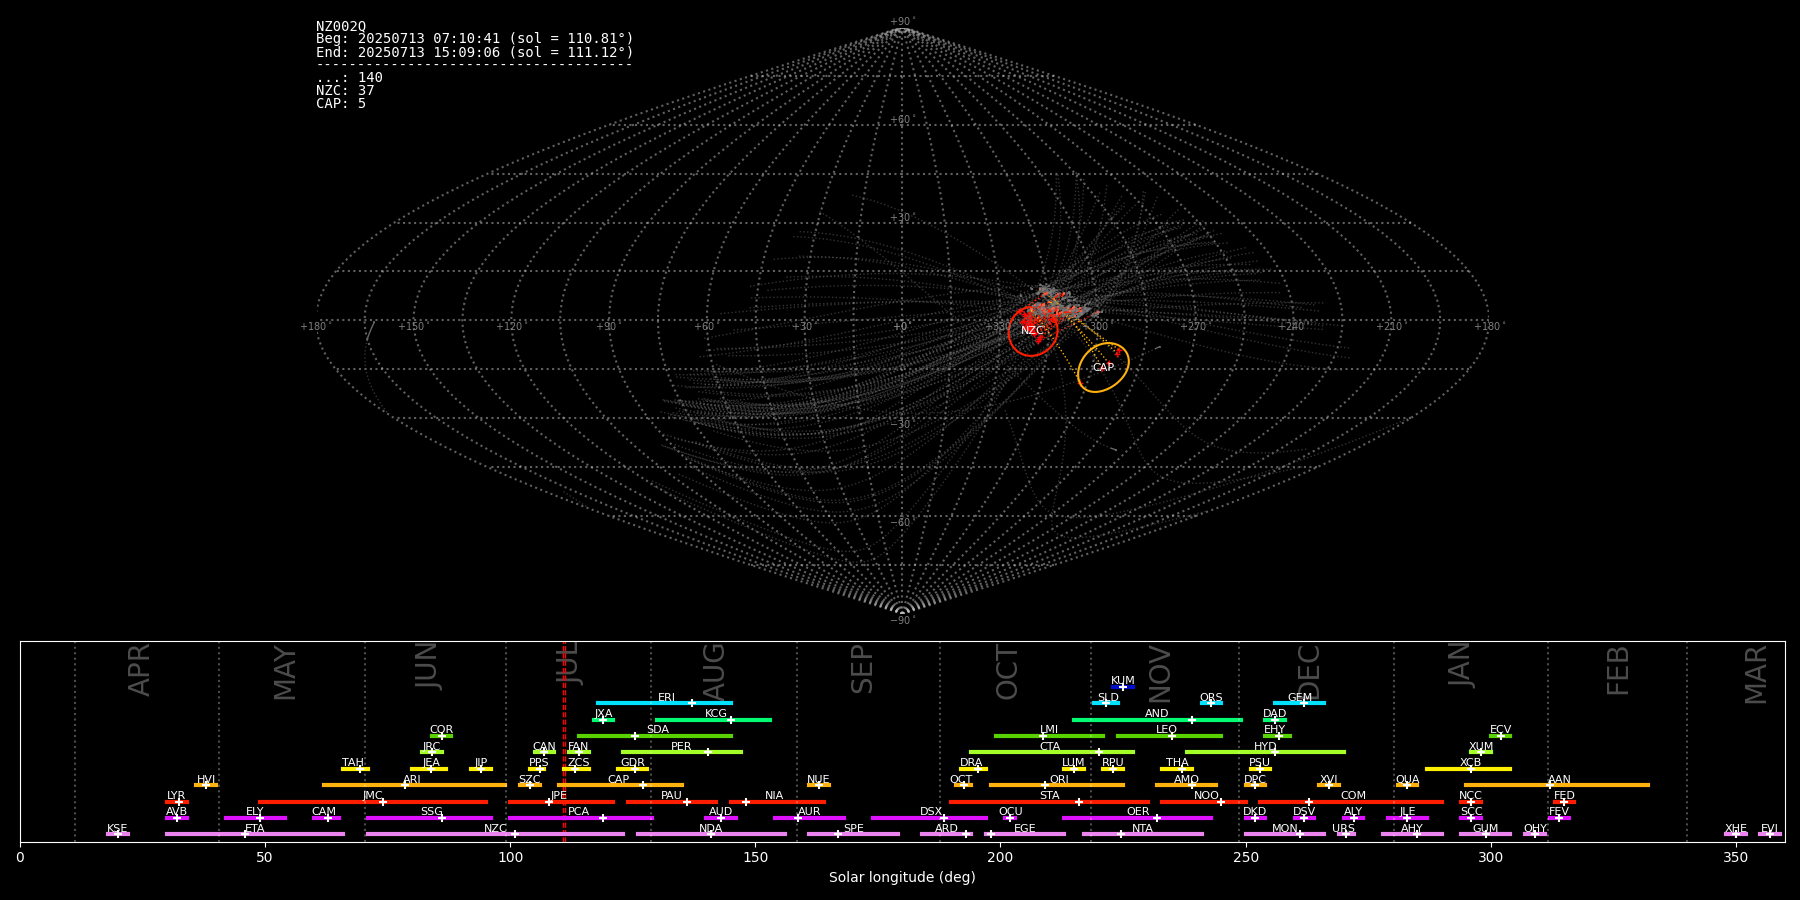
Task: Click the ORS shower label
Action: click(1211, 697)
